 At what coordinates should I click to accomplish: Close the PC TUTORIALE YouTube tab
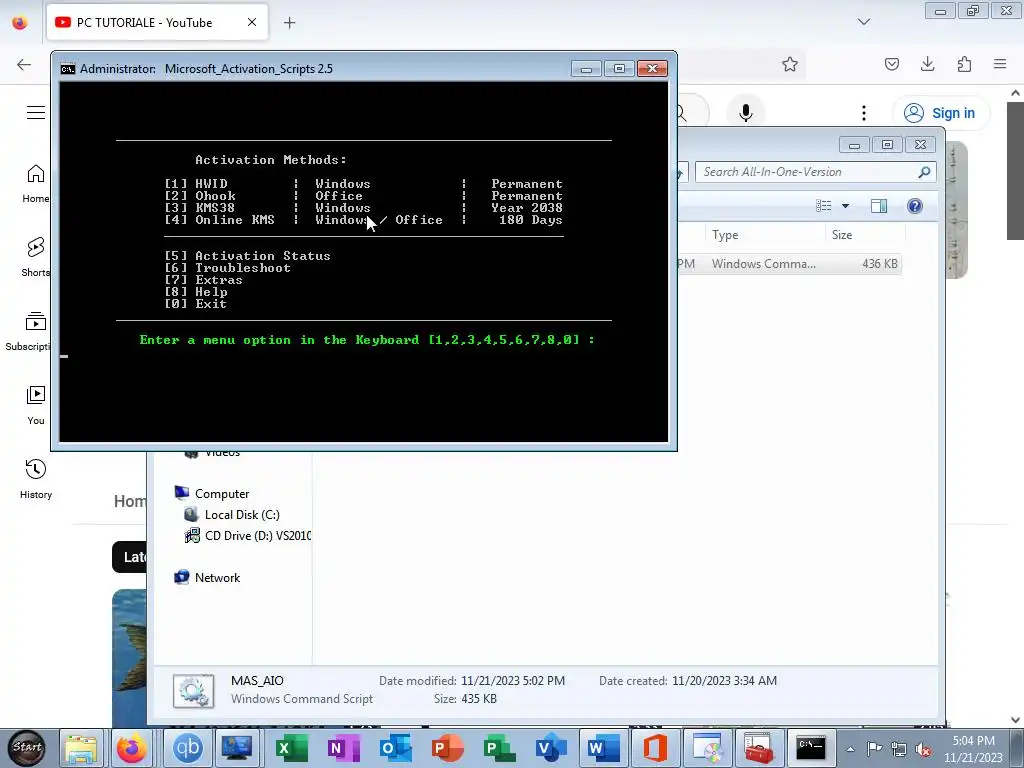tap(251, 22)
